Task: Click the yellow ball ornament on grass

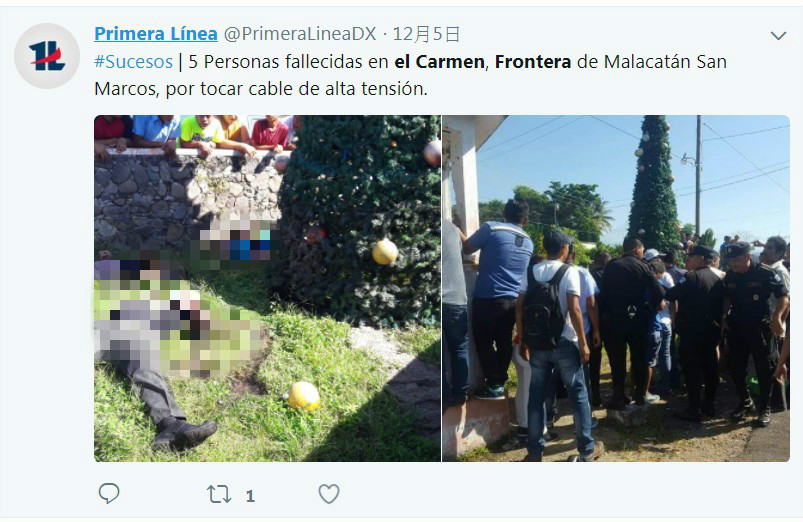Action: [x=303, y=396]
